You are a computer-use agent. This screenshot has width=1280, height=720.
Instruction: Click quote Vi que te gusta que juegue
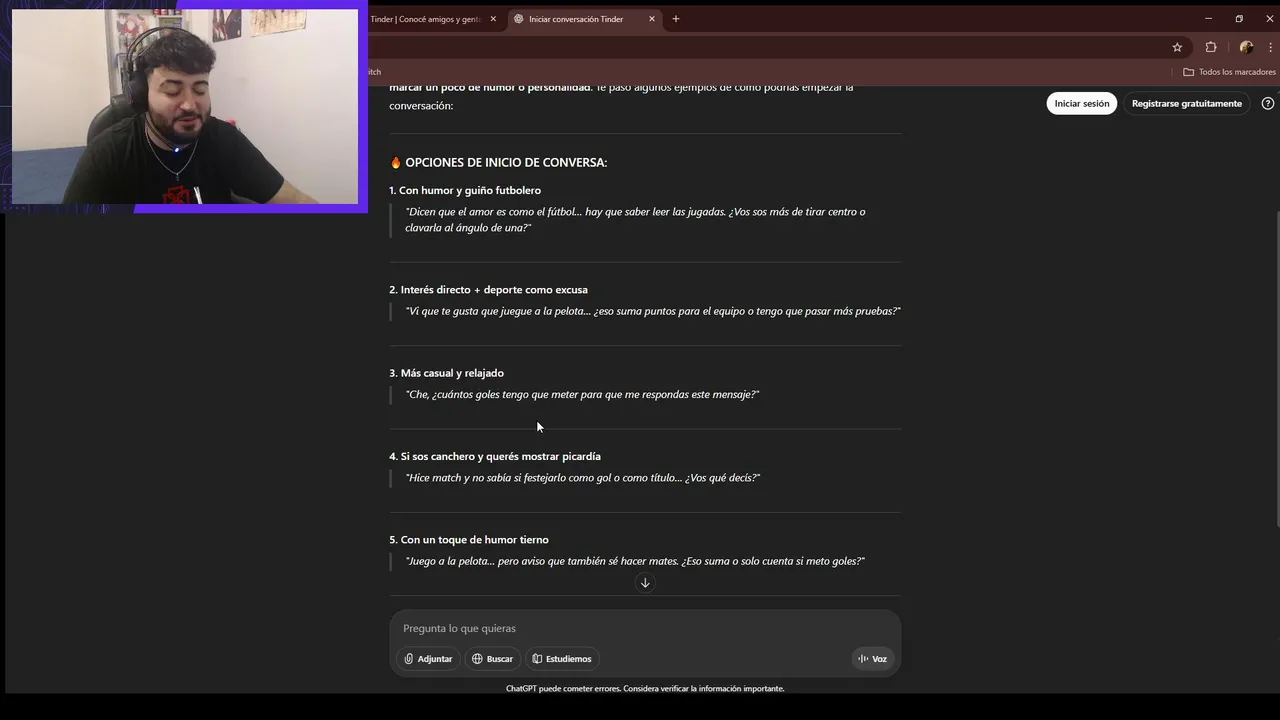point(653,311)
